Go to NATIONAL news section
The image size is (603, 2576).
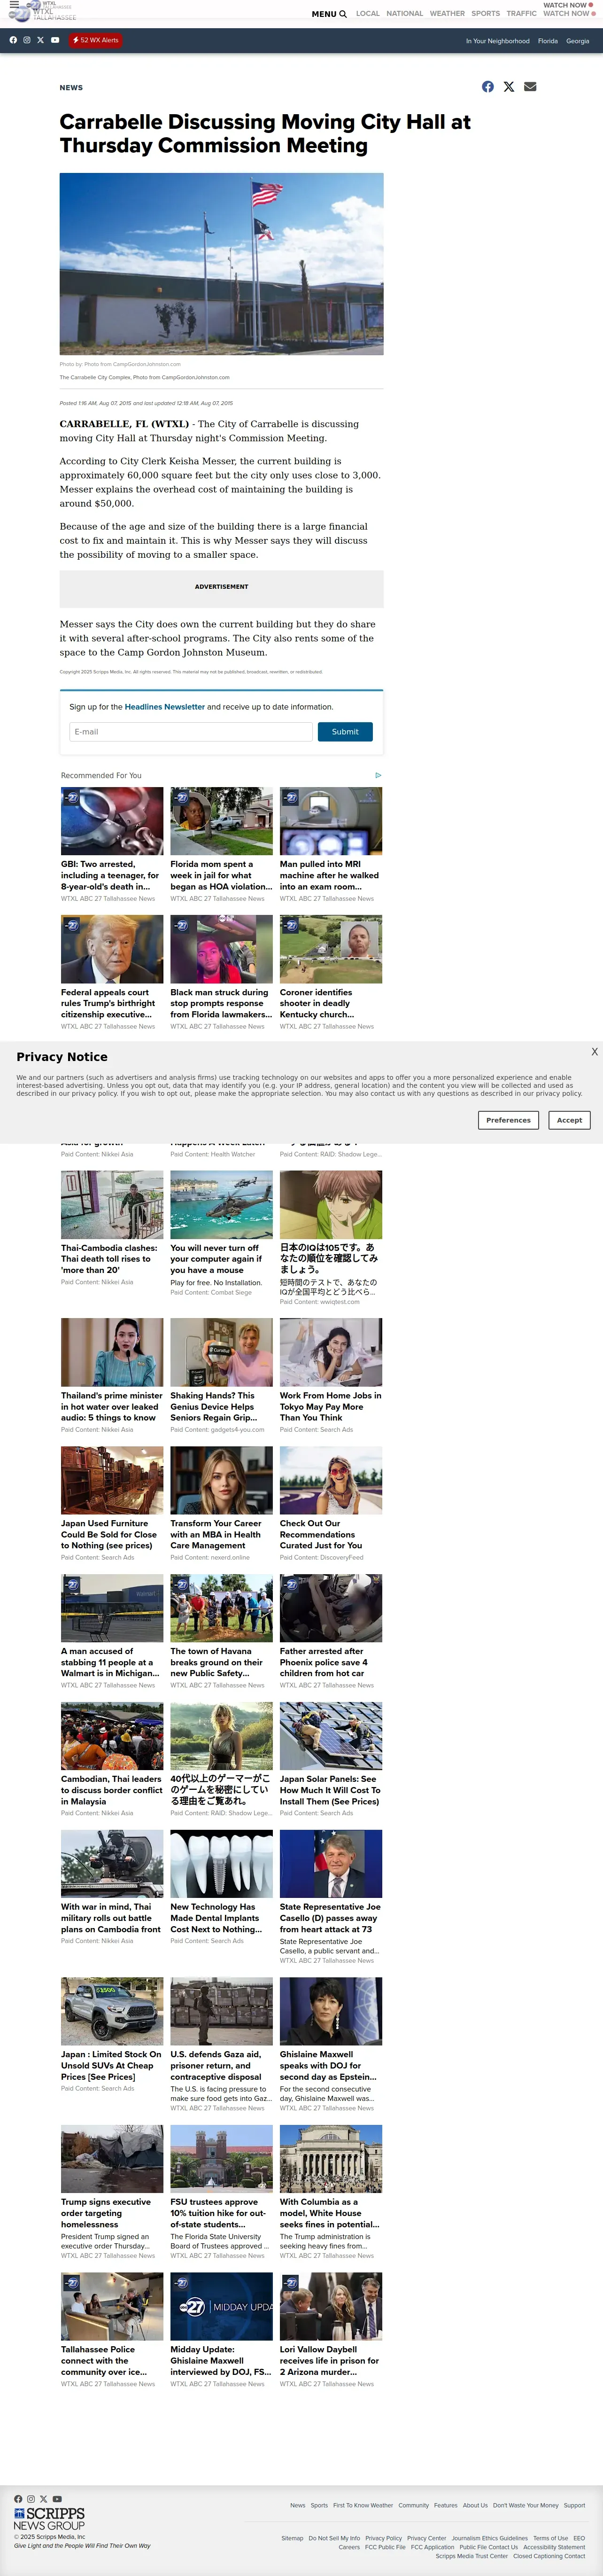(x=405, y=14)
